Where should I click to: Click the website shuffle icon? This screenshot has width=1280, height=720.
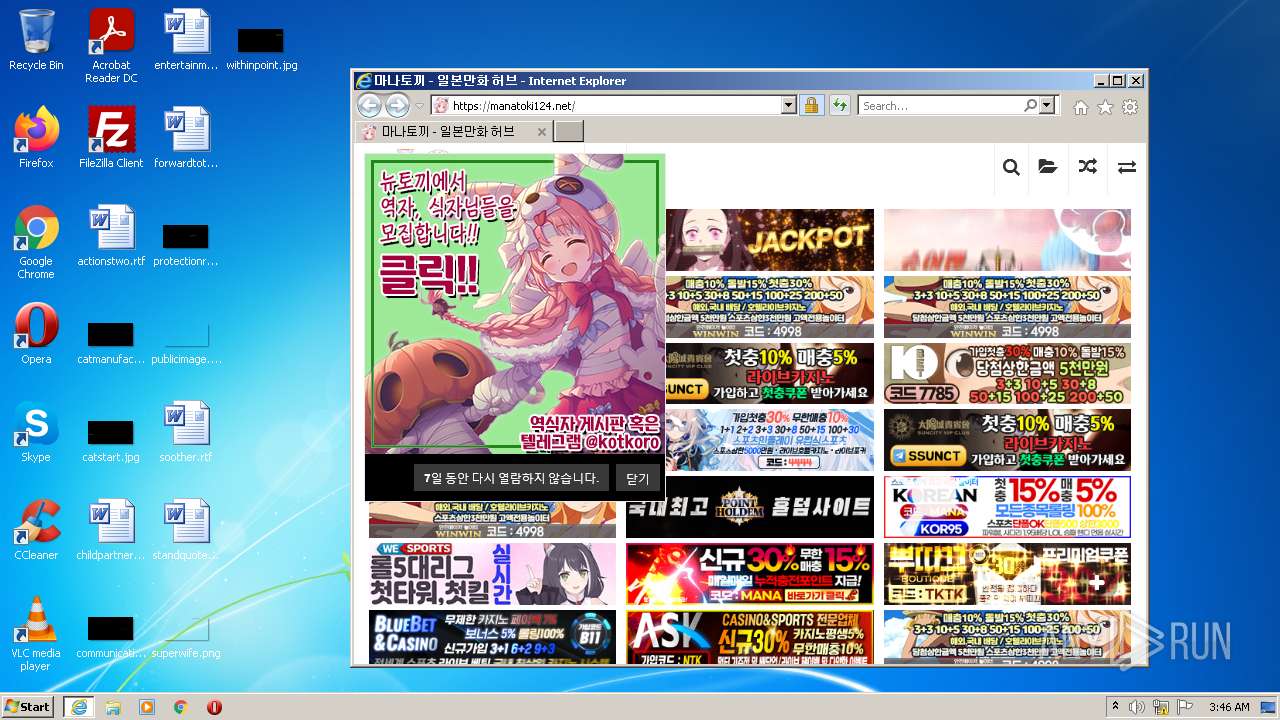click(x=1087, y=167)
